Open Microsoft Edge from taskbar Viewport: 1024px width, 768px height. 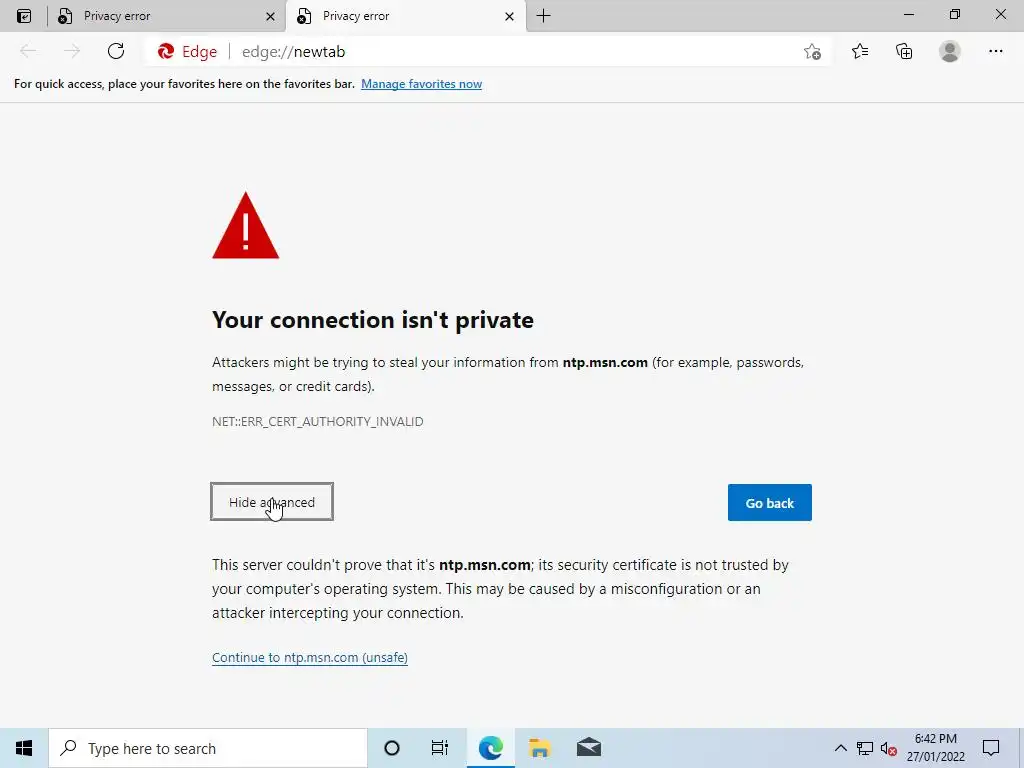tap(490, 748)
